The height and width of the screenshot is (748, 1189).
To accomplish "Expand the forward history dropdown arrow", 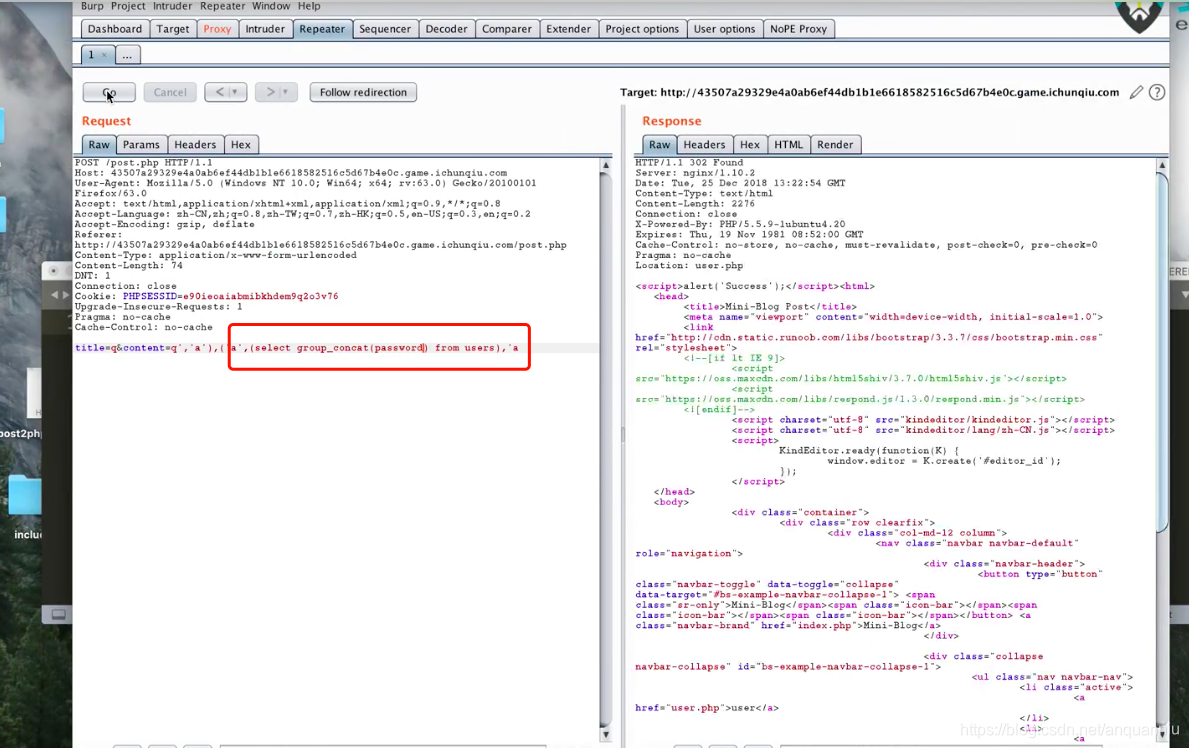I will pyautogui.click(x=286, y=93).
